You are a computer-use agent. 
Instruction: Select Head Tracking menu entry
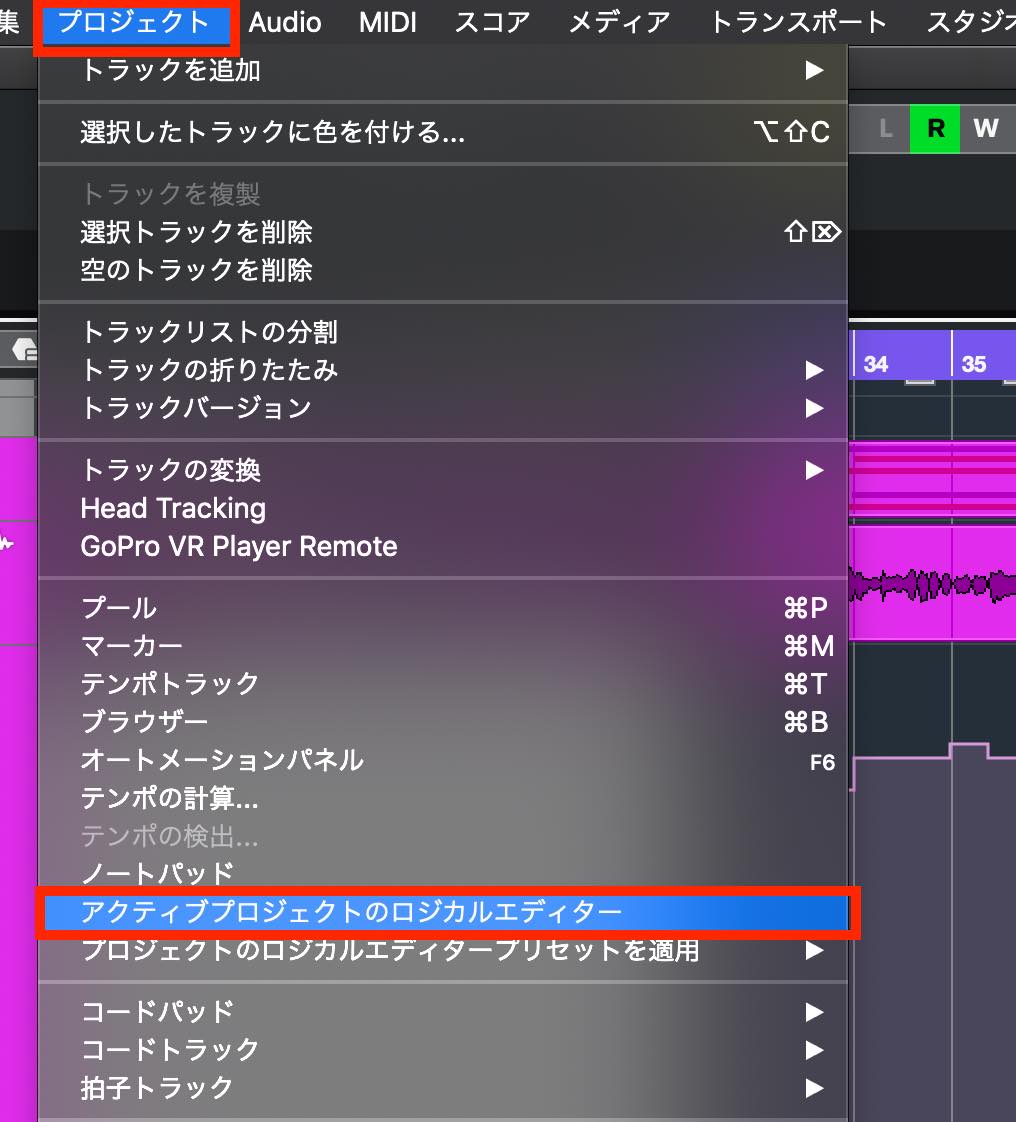point(443,508)
